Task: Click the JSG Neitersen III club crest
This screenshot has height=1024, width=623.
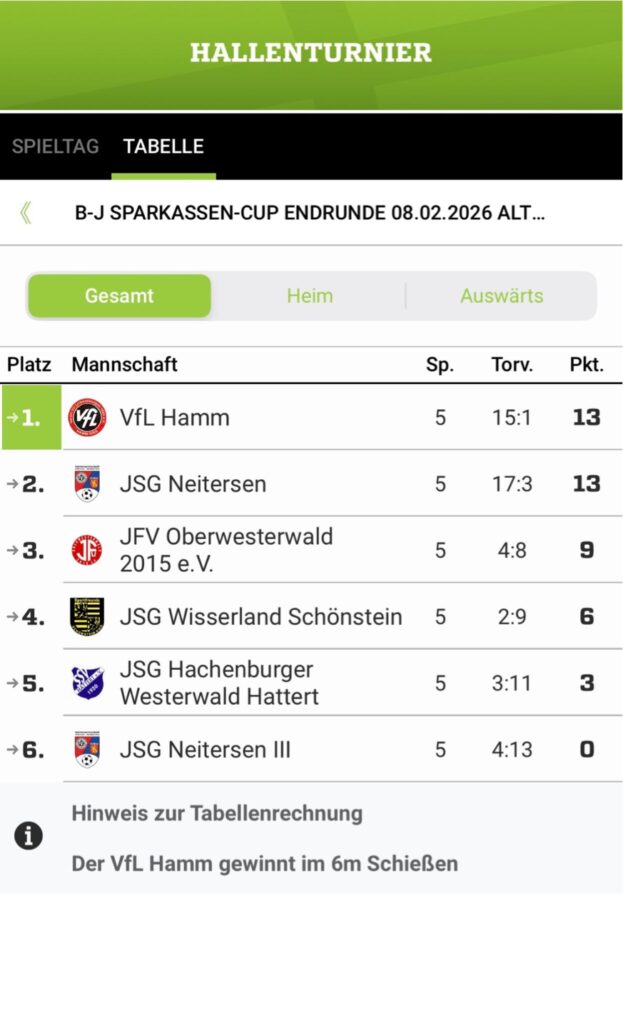Action: pos(87,749)
